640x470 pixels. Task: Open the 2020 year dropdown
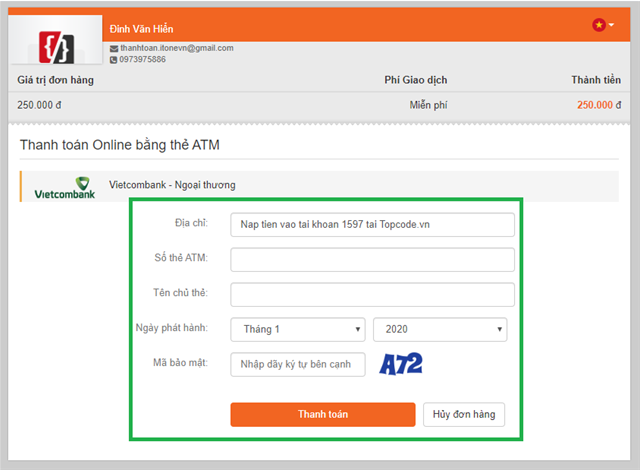440,329
